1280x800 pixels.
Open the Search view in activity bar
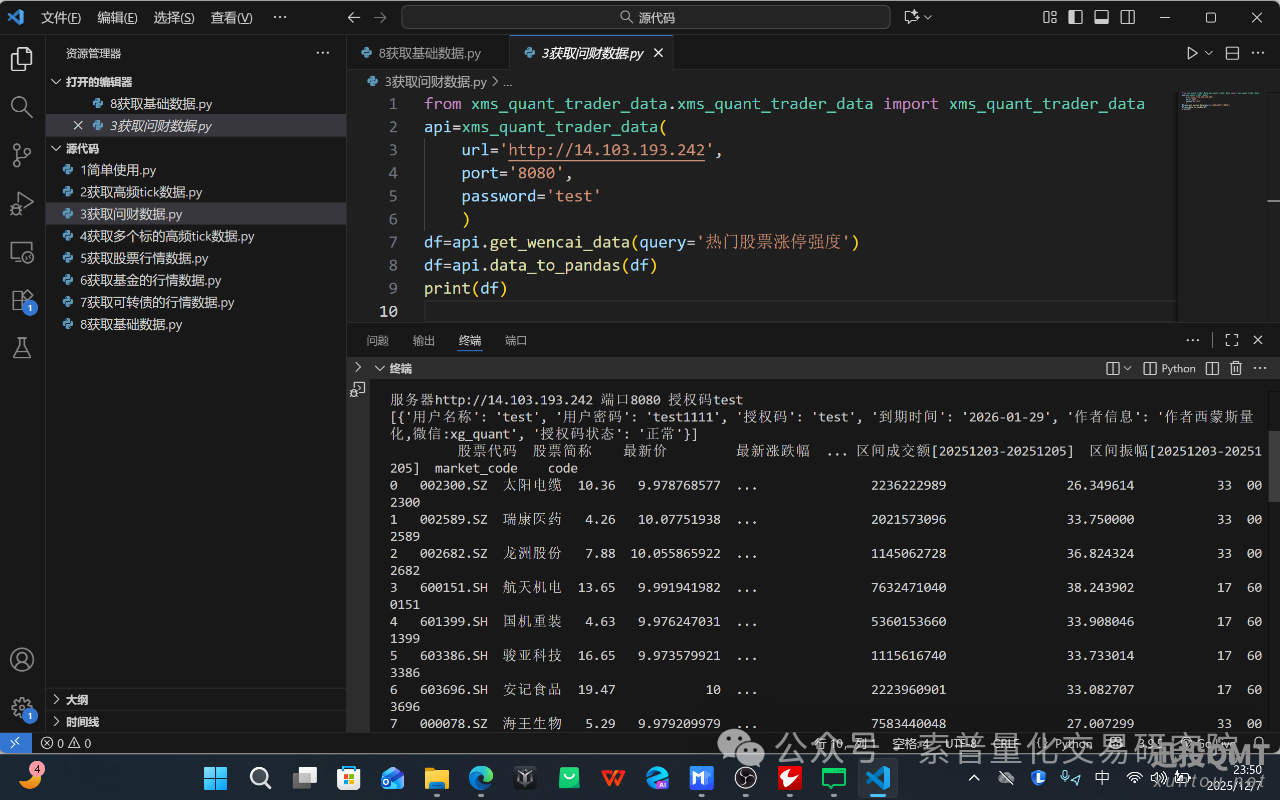tap(22, 107)
